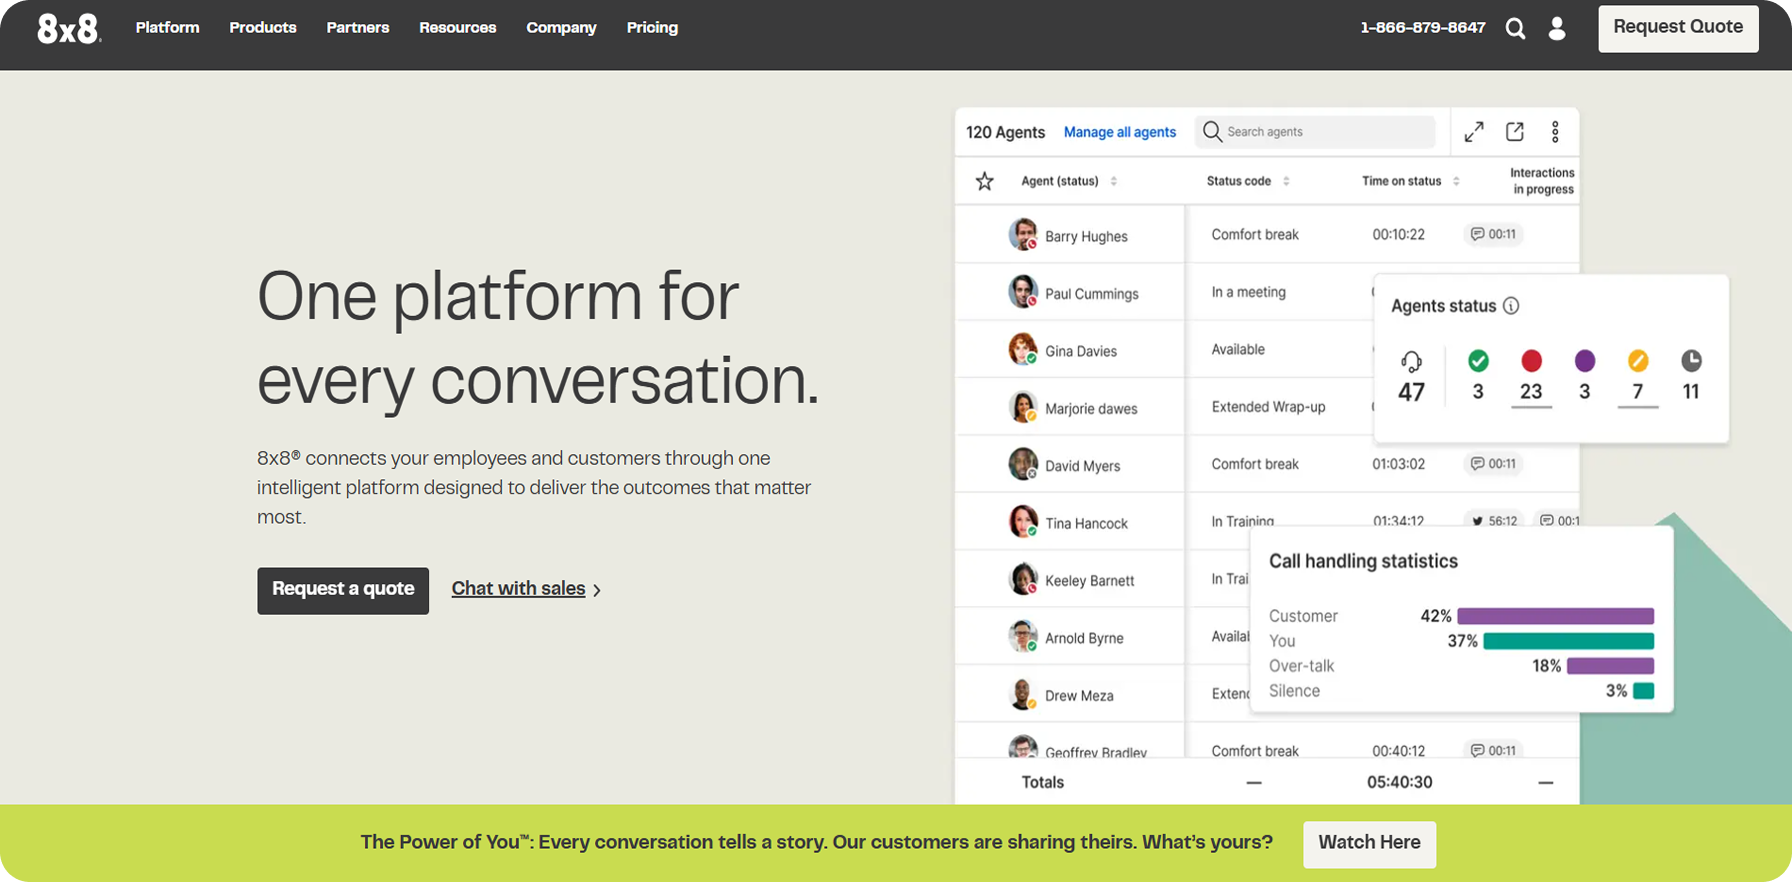Image resolution: width=1792 pixels, height=882 pixels.
Task: Click the 120 Agents count label
Action: pyautogui.click(x=1005, y=132)
